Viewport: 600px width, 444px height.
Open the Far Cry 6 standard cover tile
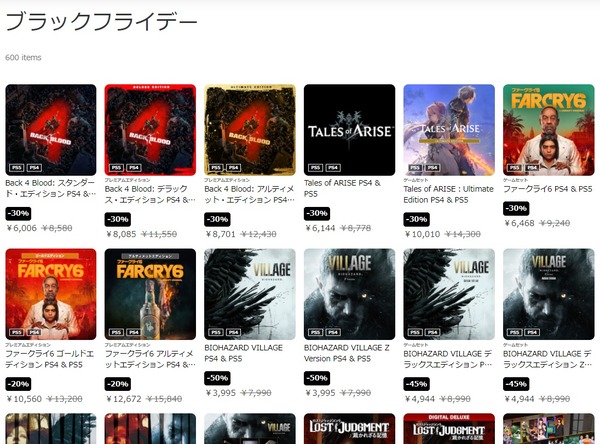tap(548, 130)
